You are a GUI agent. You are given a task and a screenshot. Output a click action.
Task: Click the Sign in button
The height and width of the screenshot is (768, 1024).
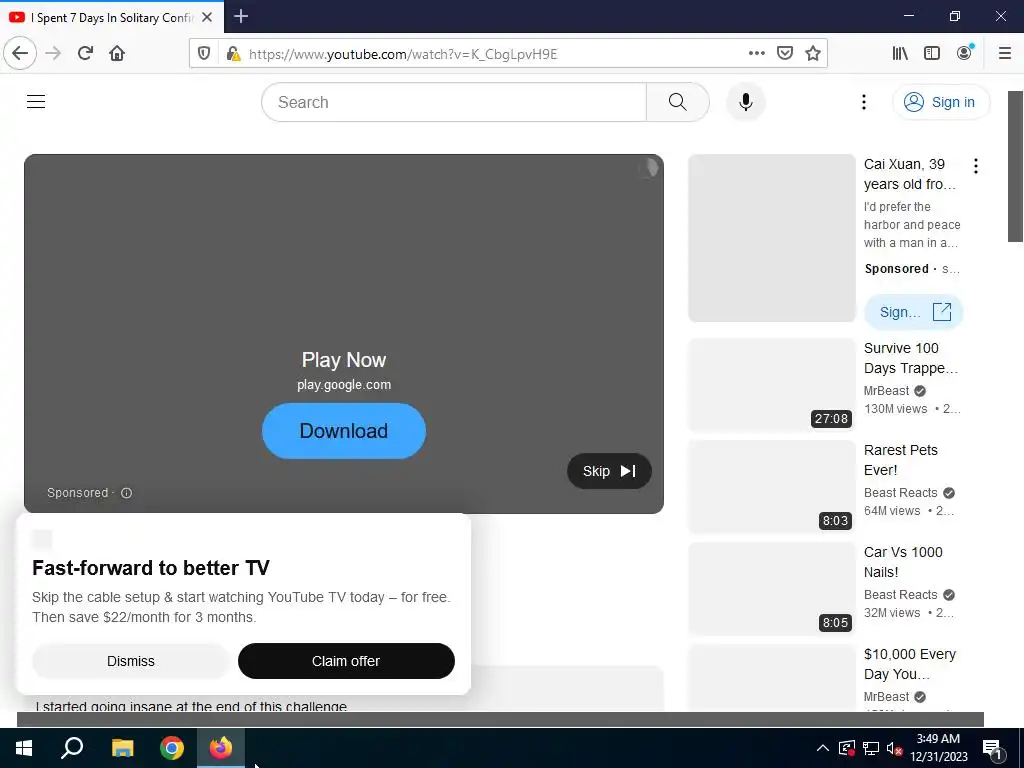[940, 102]
